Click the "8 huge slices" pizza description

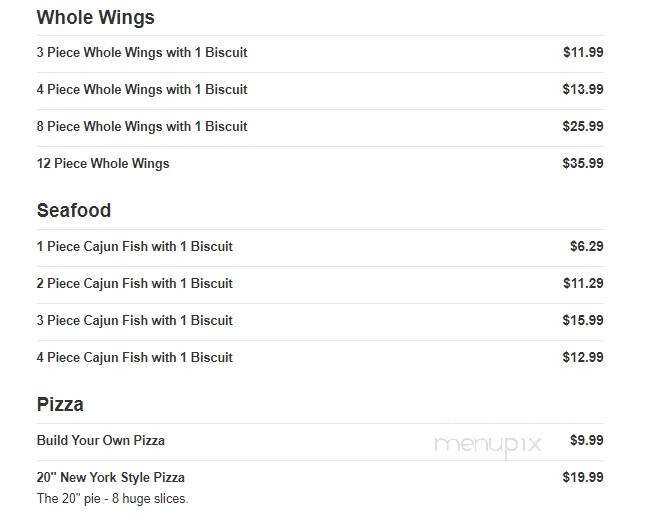pos(113,498)
